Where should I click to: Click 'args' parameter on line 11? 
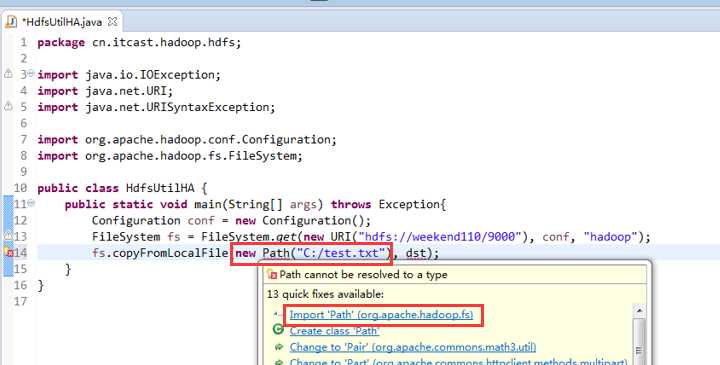pos(303,205)
